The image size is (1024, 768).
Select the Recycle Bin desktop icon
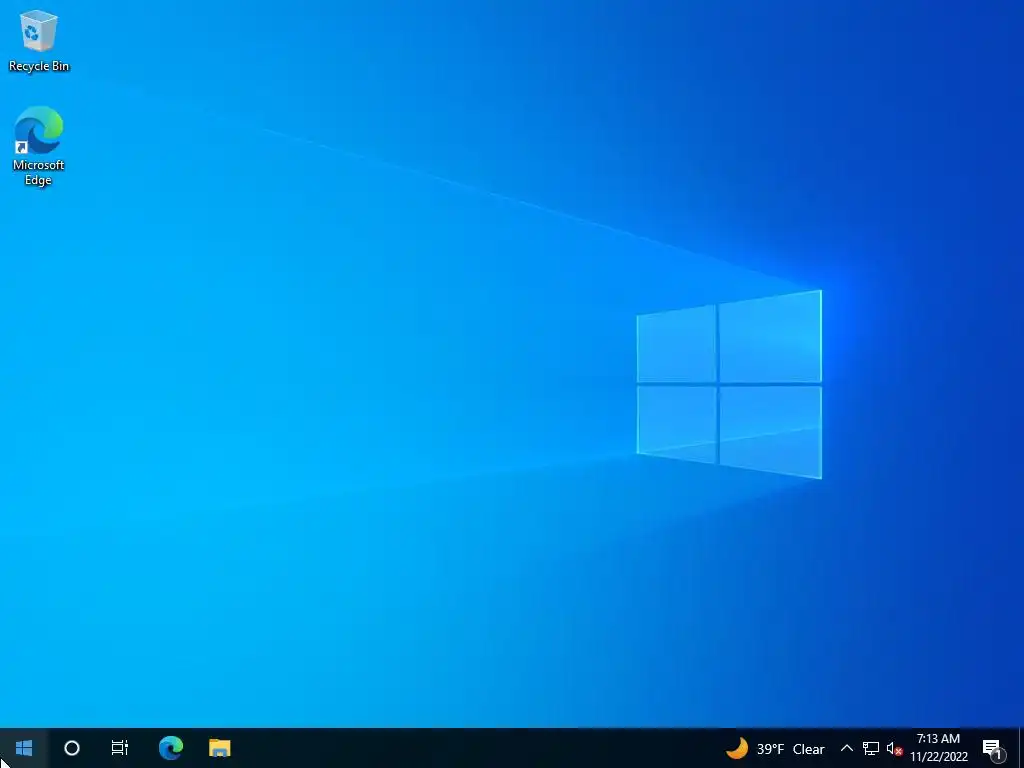(x=39, y=40)
